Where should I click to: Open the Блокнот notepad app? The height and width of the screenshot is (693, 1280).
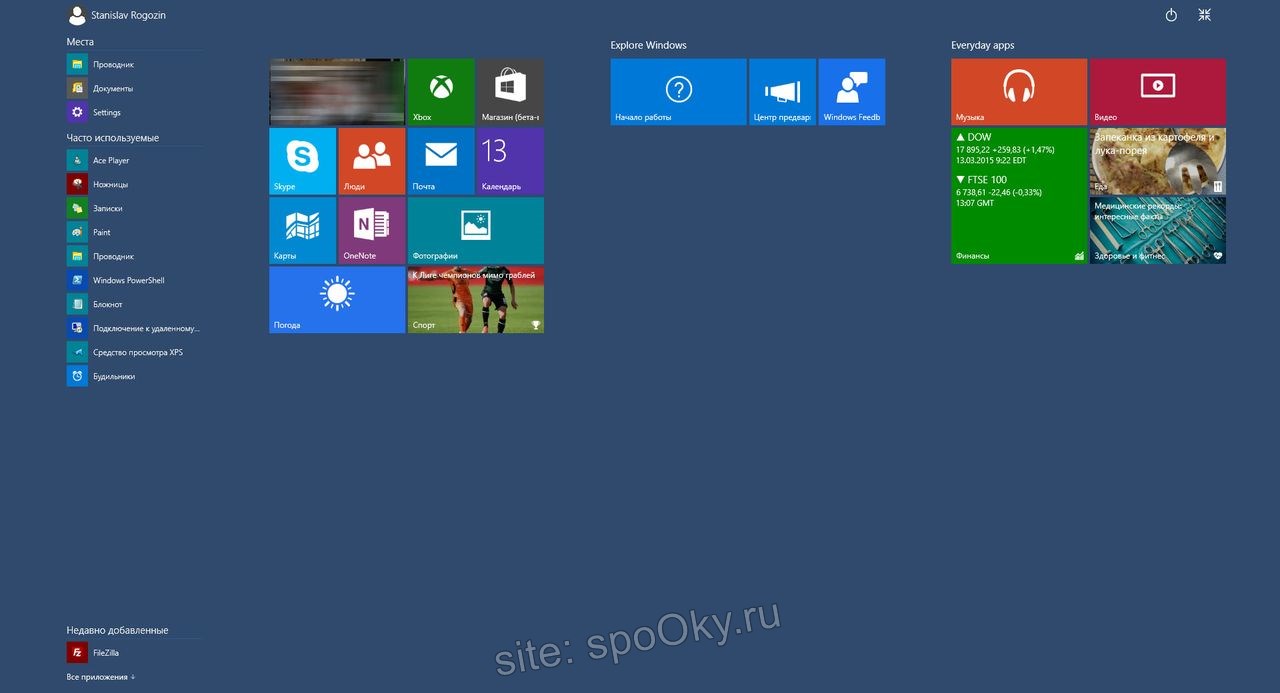point(134,305)
